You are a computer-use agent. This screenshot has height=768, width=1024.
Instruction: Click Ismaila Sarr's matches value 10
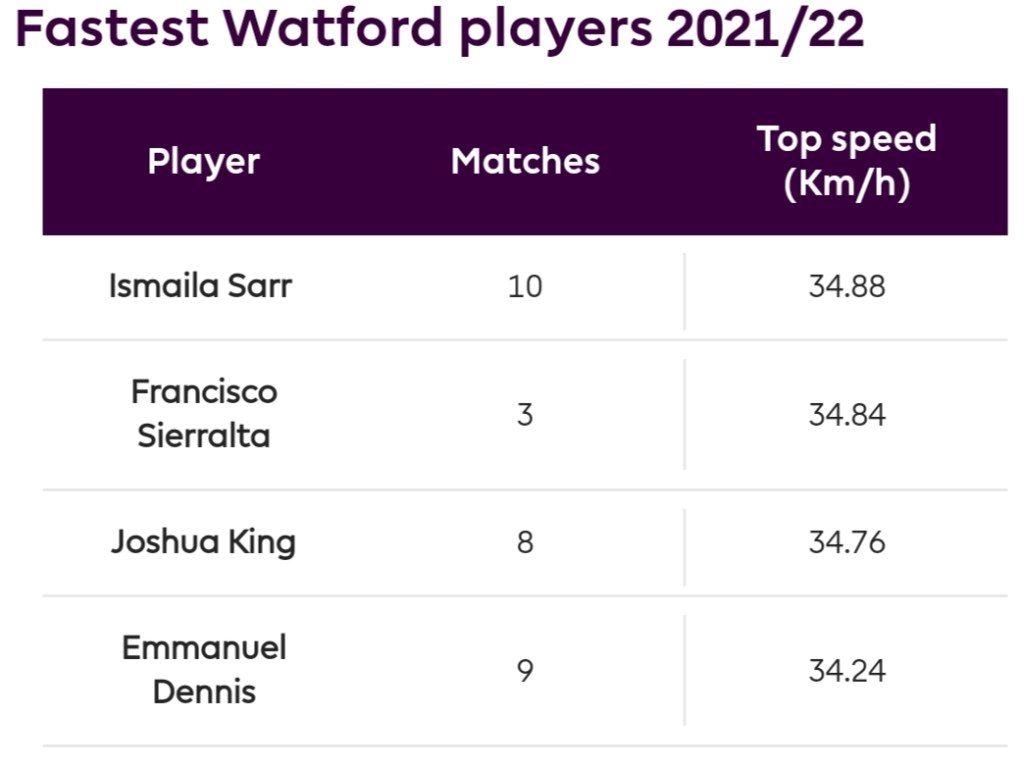(x=525, y=286)
